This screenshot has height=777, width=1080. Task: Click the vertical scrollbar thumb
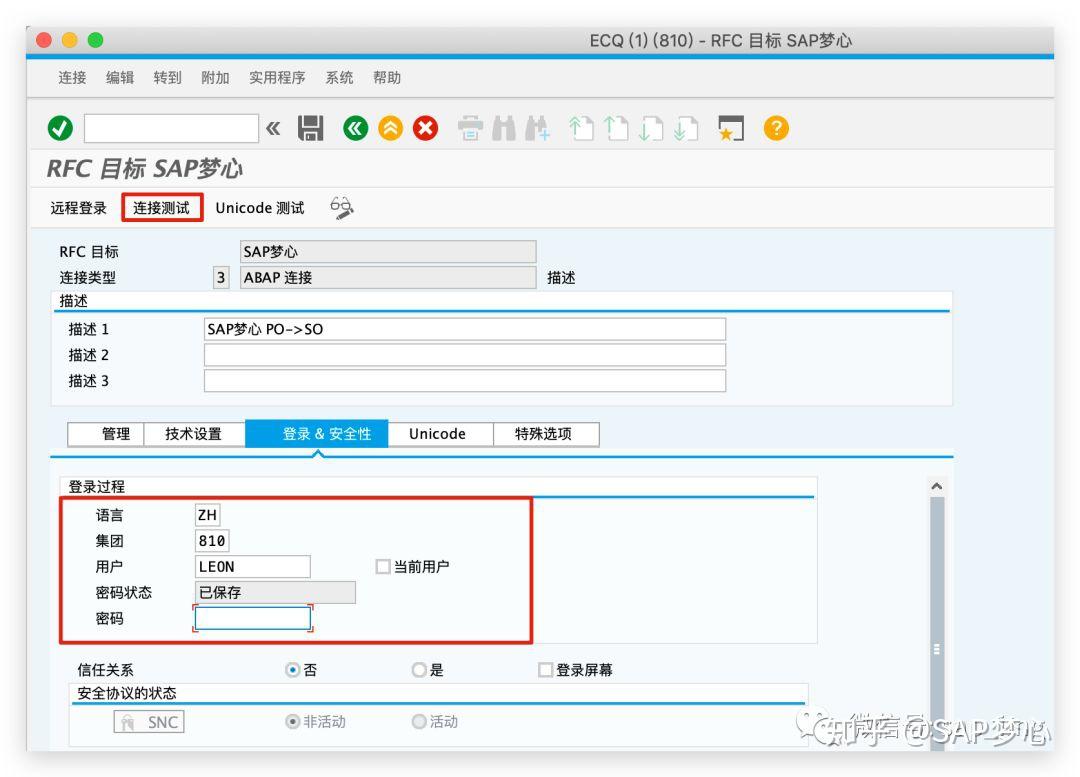937,623
